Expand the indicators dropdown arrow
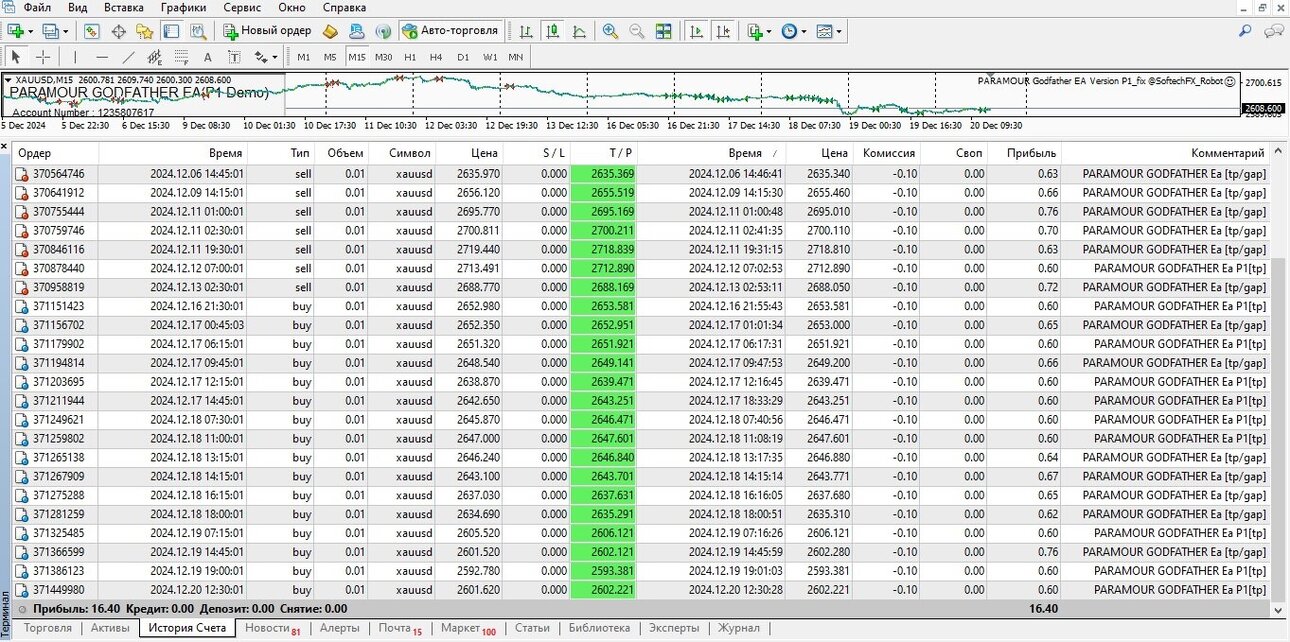Screen dimensions: 1290x642 coord(769,31)
